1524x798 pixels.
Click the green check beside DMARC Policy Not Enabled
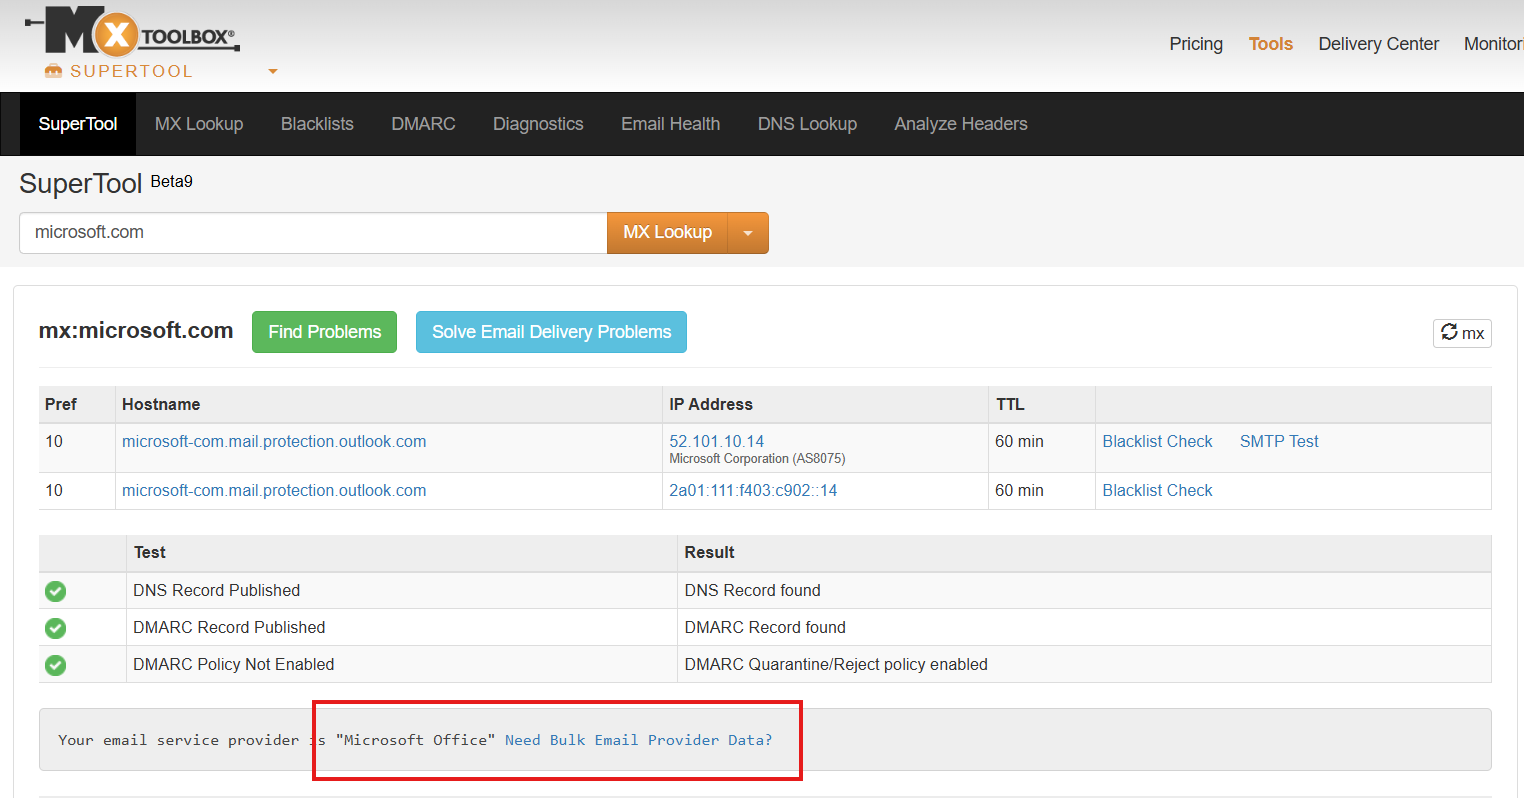[x=56, y=665]
